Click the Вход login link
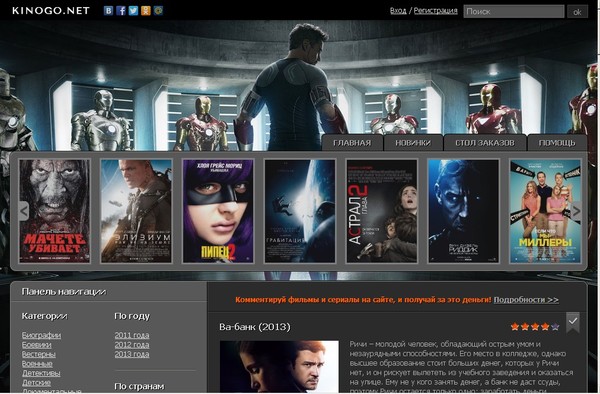Viewport: 600px width, 394px height. 398,11
